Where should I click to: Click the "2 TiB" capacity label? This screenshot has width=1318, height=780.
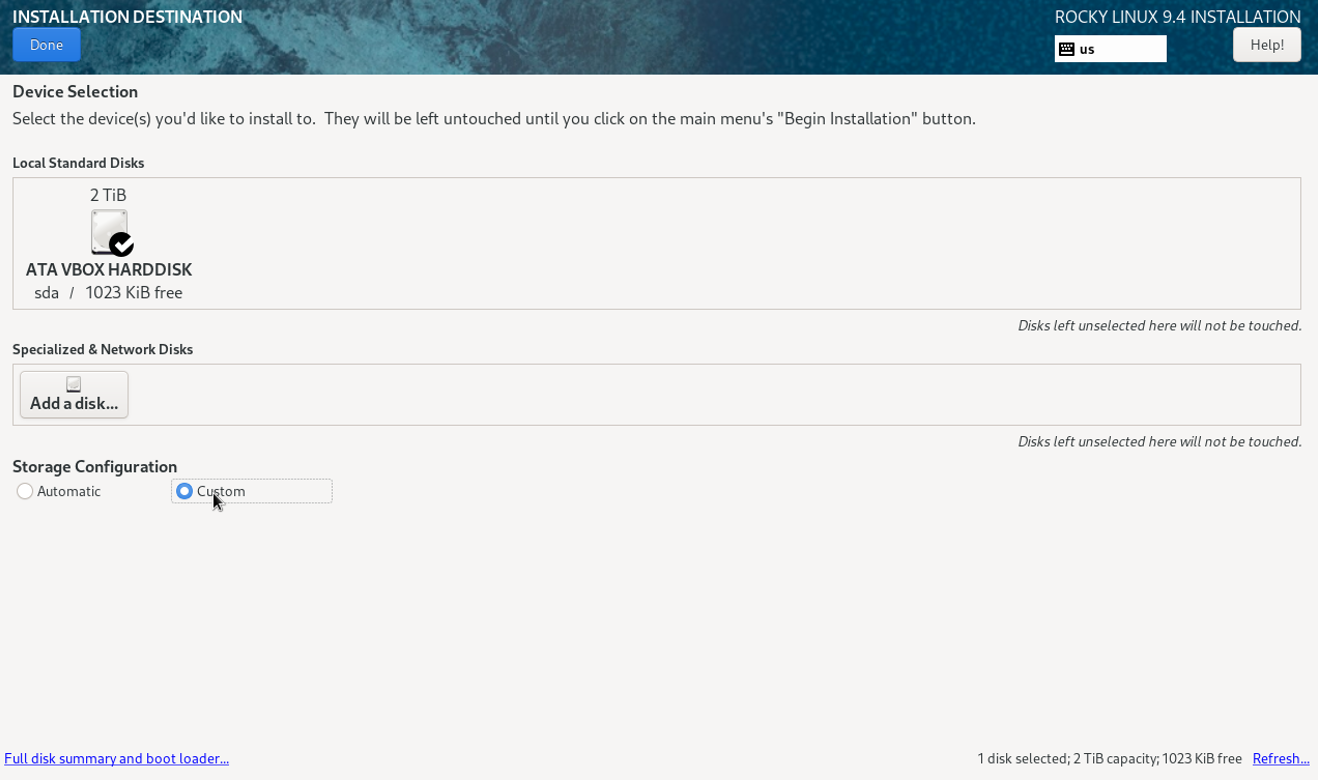click(107, 195)
